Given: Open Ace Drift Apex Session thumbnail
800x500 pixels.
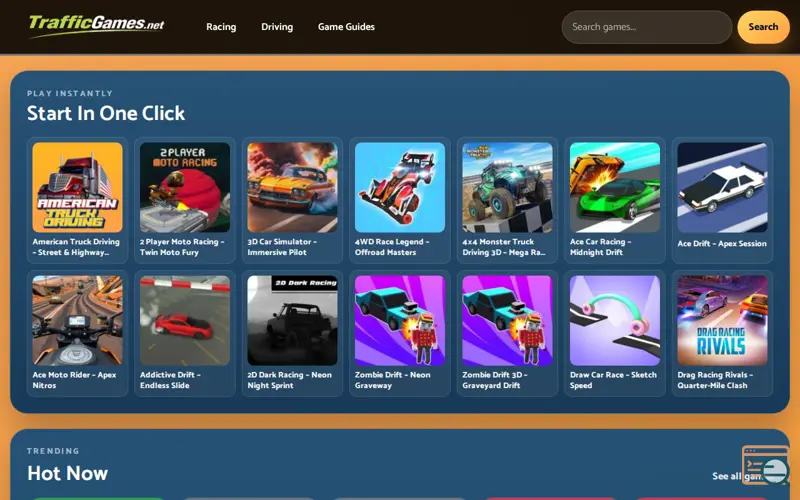Looking at the screenshot, I should coord(722,187).
